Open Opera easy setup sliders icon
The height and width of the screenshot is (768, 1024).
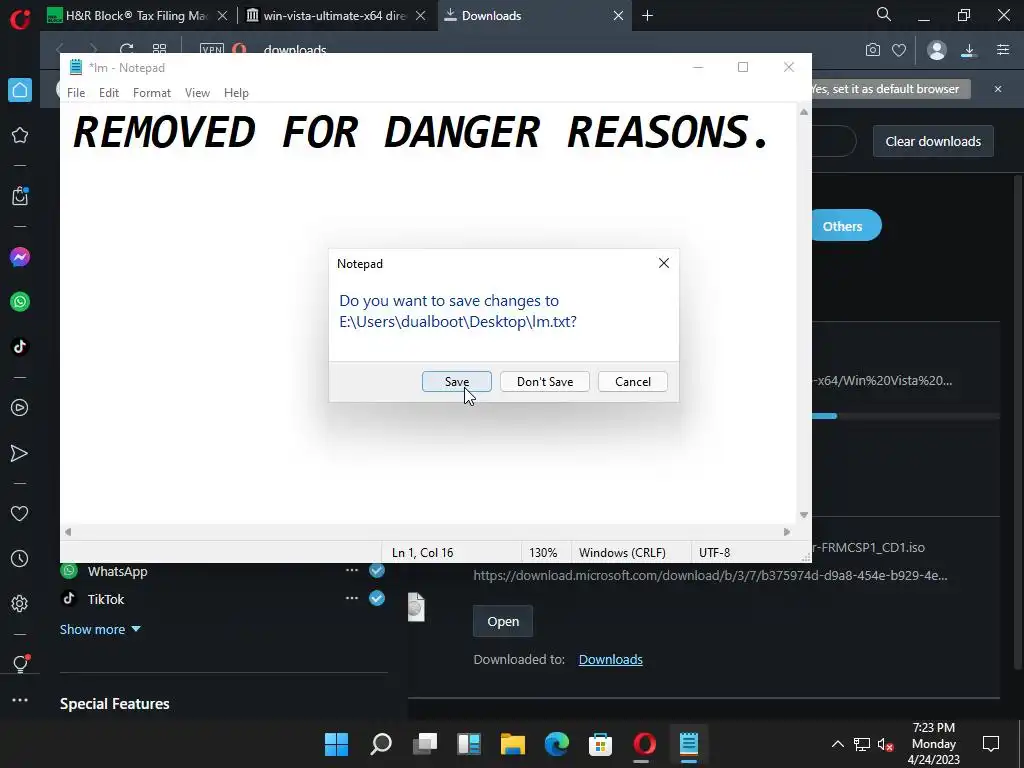[1003, 50]
